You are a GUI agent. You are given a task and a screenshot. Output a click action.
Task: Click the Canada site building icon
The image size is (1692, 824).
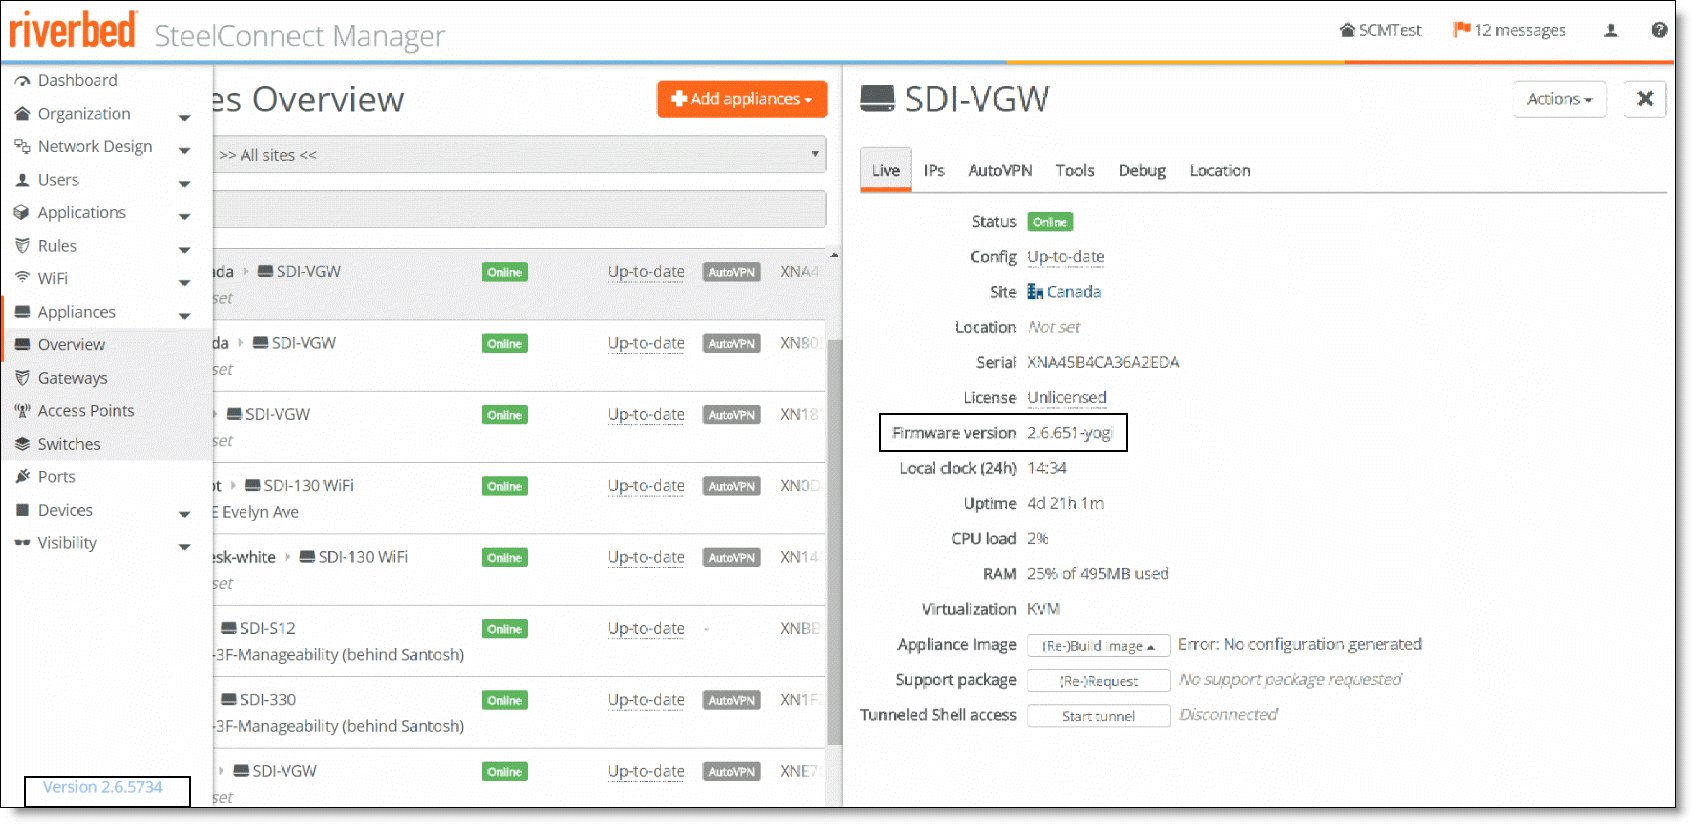pyautogui.click(x=1035, y=292)
